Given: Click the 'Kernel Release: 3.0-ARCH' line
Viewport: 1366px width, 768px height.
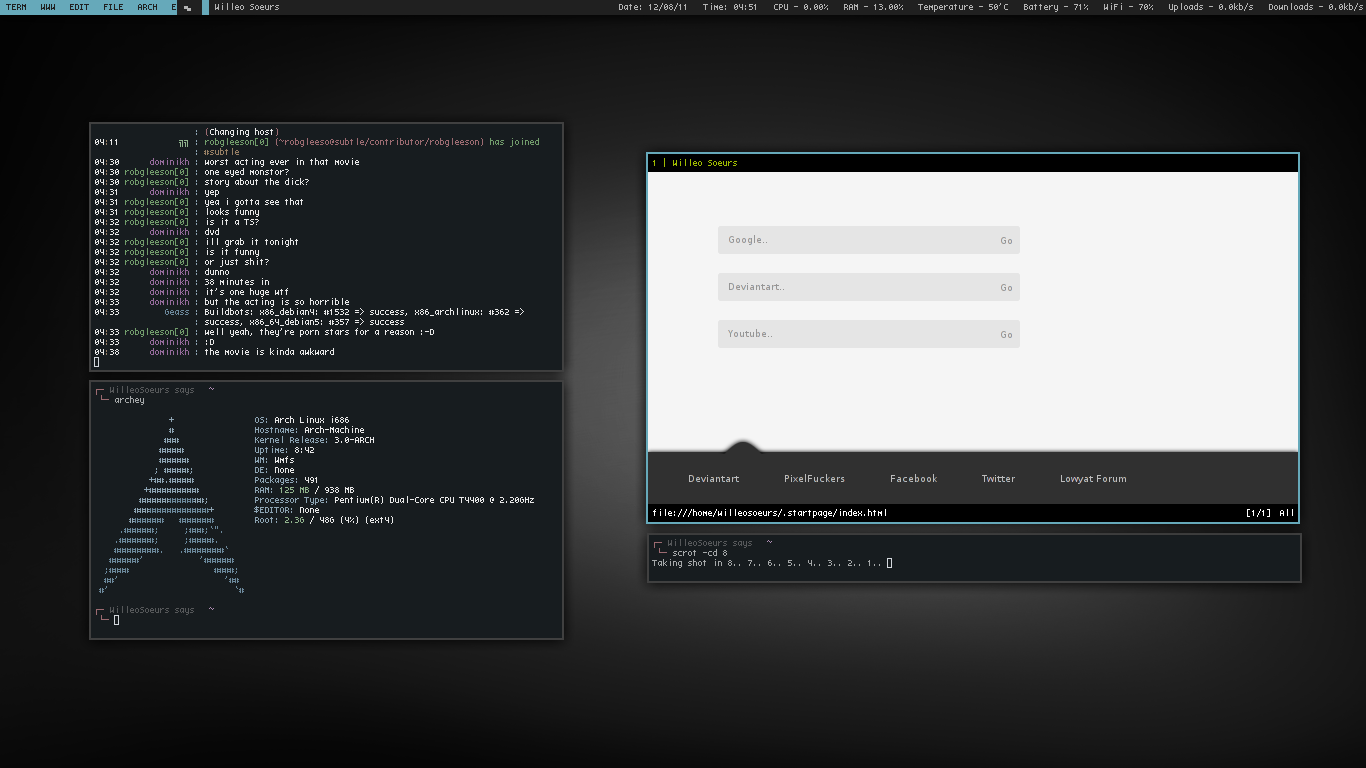Looking at the screenshot, I should pyautogui.click(x=314, y=440).
